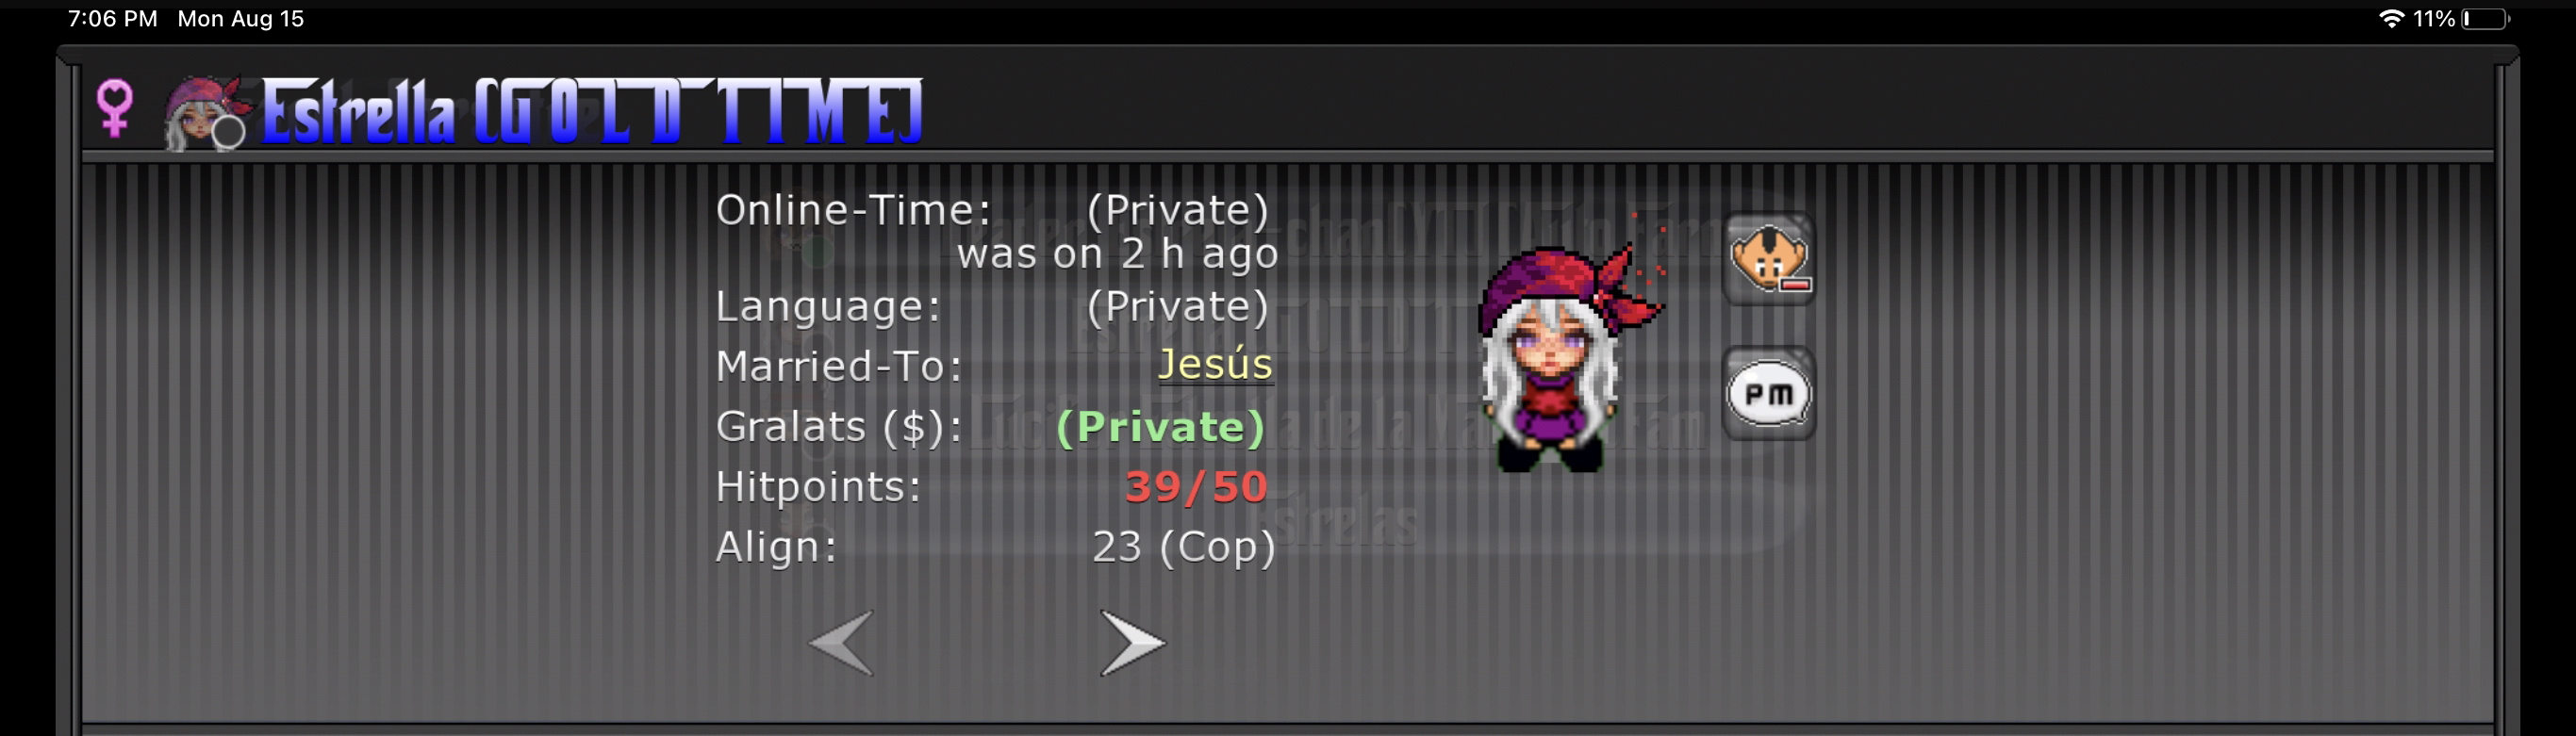Click red Hitpoints 39/50 value
The height and width of the screenshot is (736, 2576).
(1195, 487)
